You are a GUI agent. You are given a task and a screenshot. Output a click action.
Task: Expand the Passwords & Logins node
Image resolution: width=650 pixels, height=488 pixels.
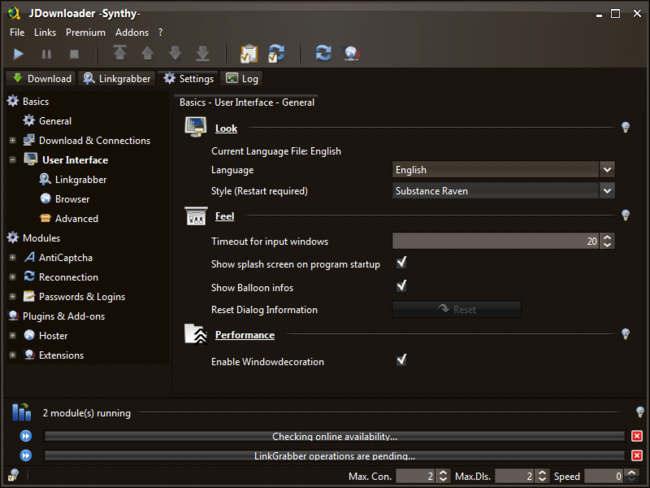12,296
